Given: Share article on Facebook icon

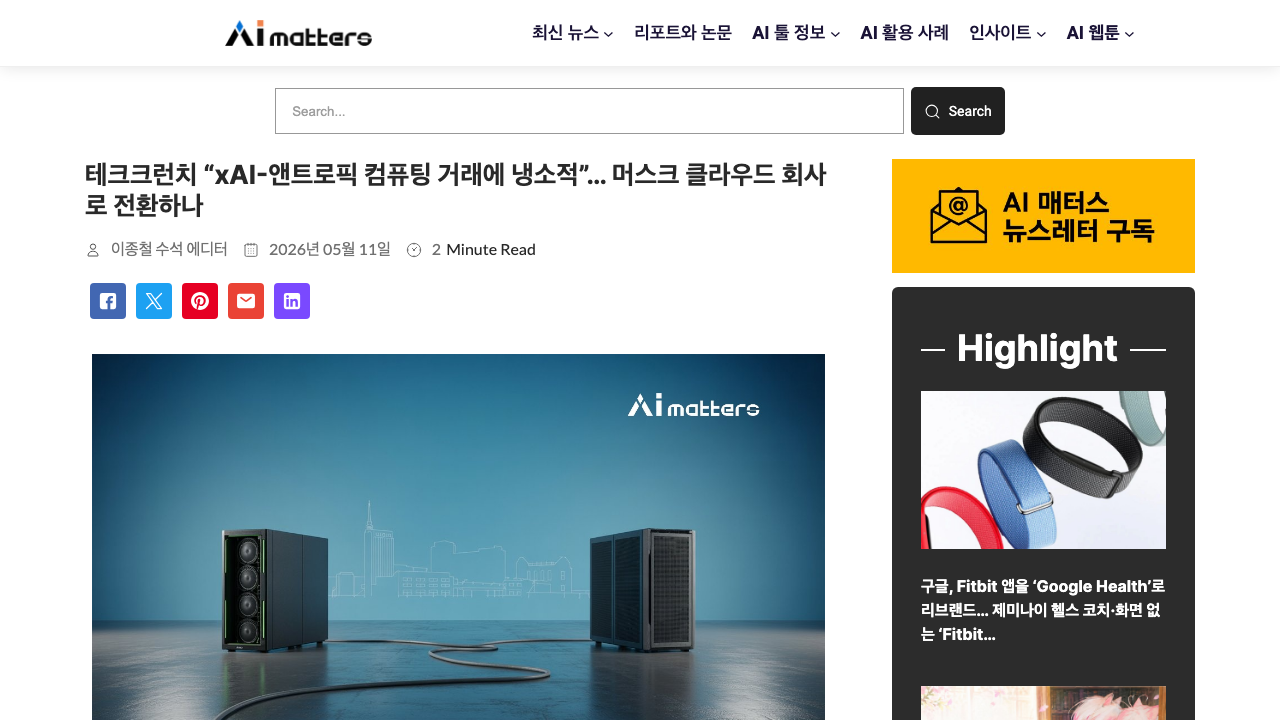Looking at the screenshot, I should [108, 301].
